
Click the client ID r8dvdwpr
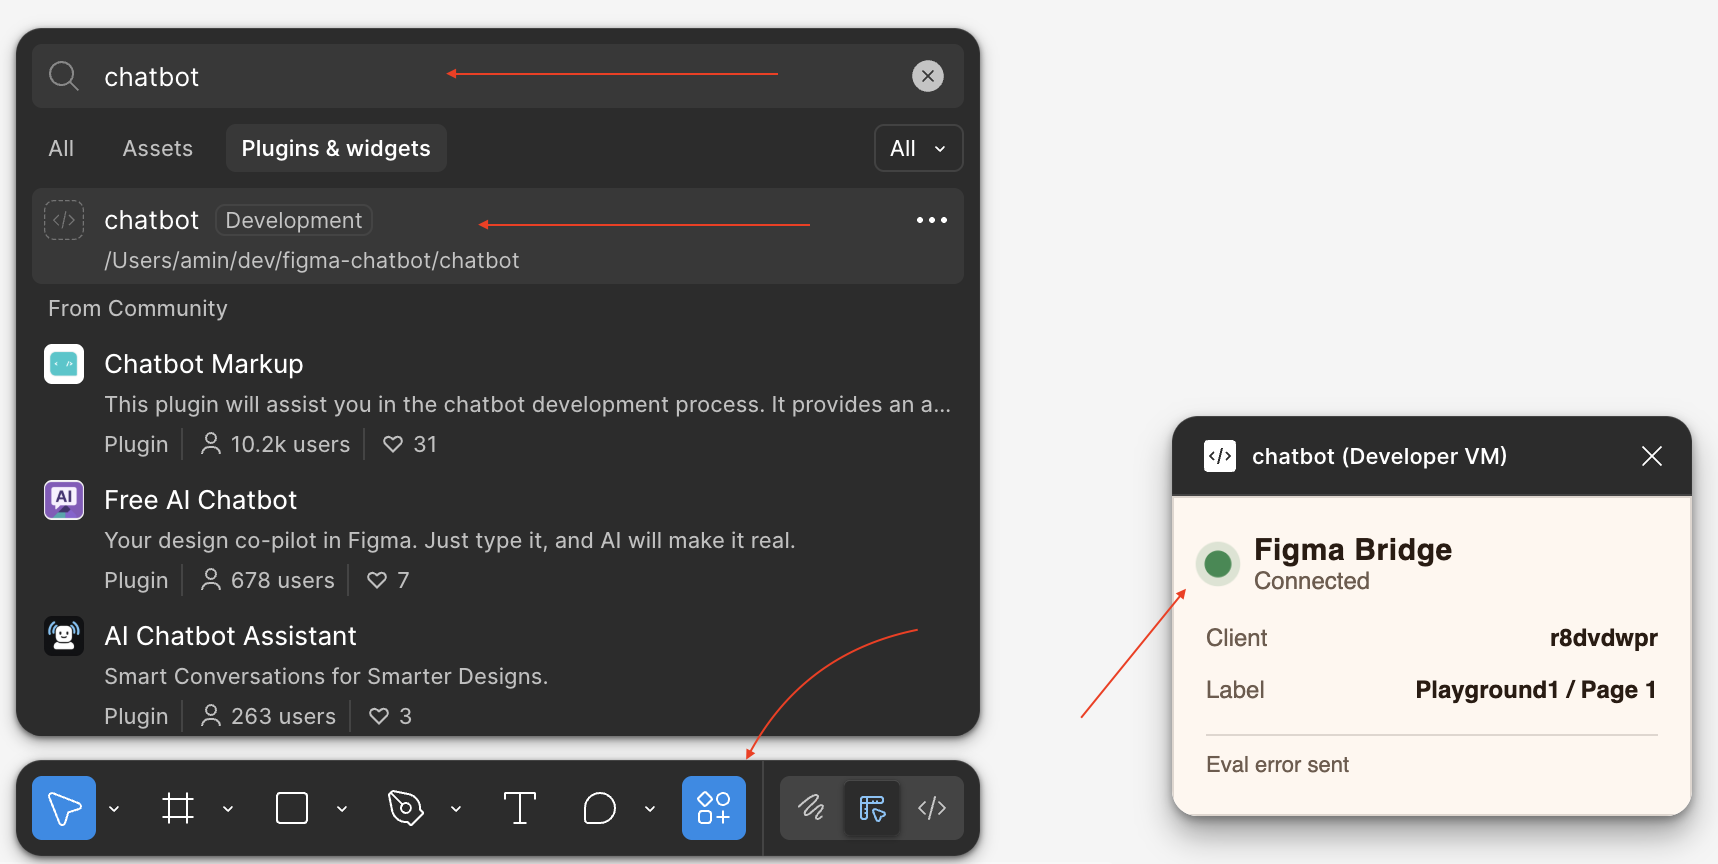pos(1604,638)
